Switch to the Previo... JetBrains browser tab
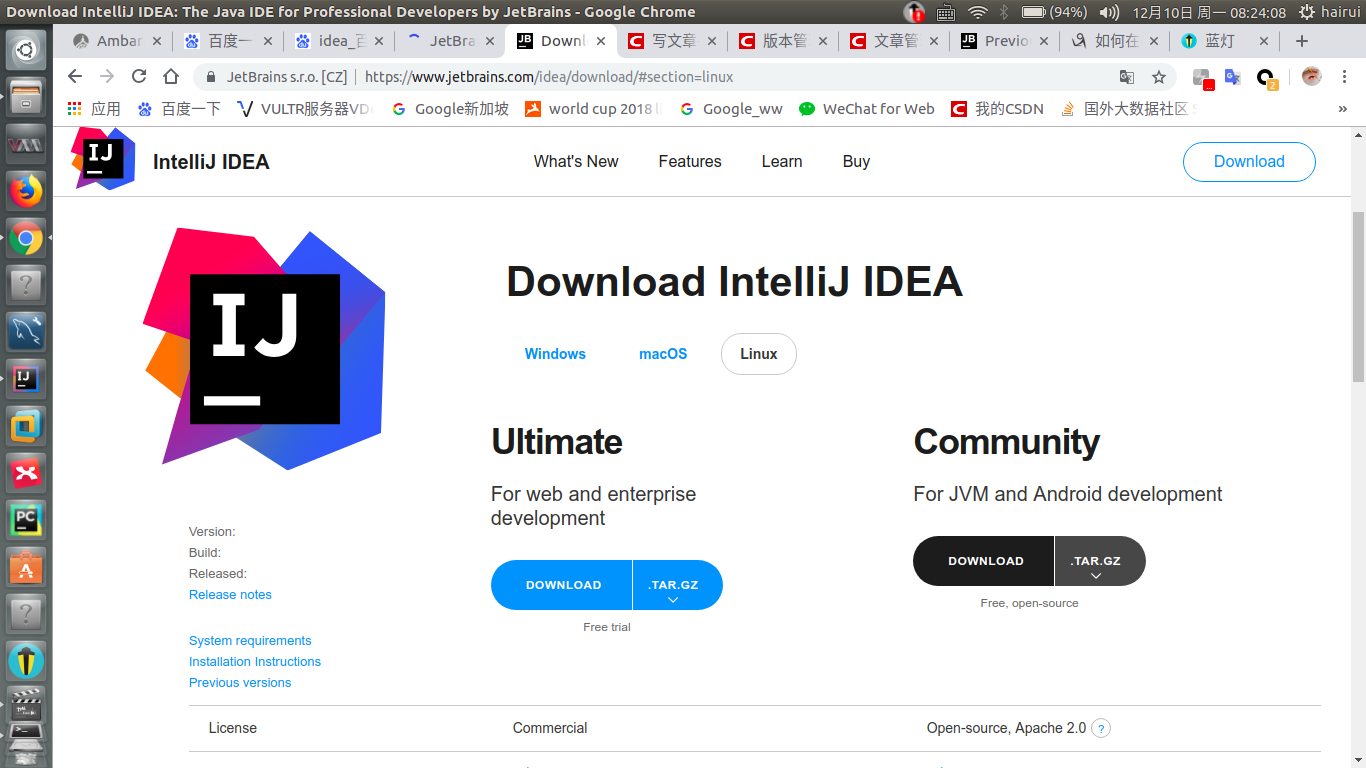The image size is (1366, 768). [x=1003, y=41]
